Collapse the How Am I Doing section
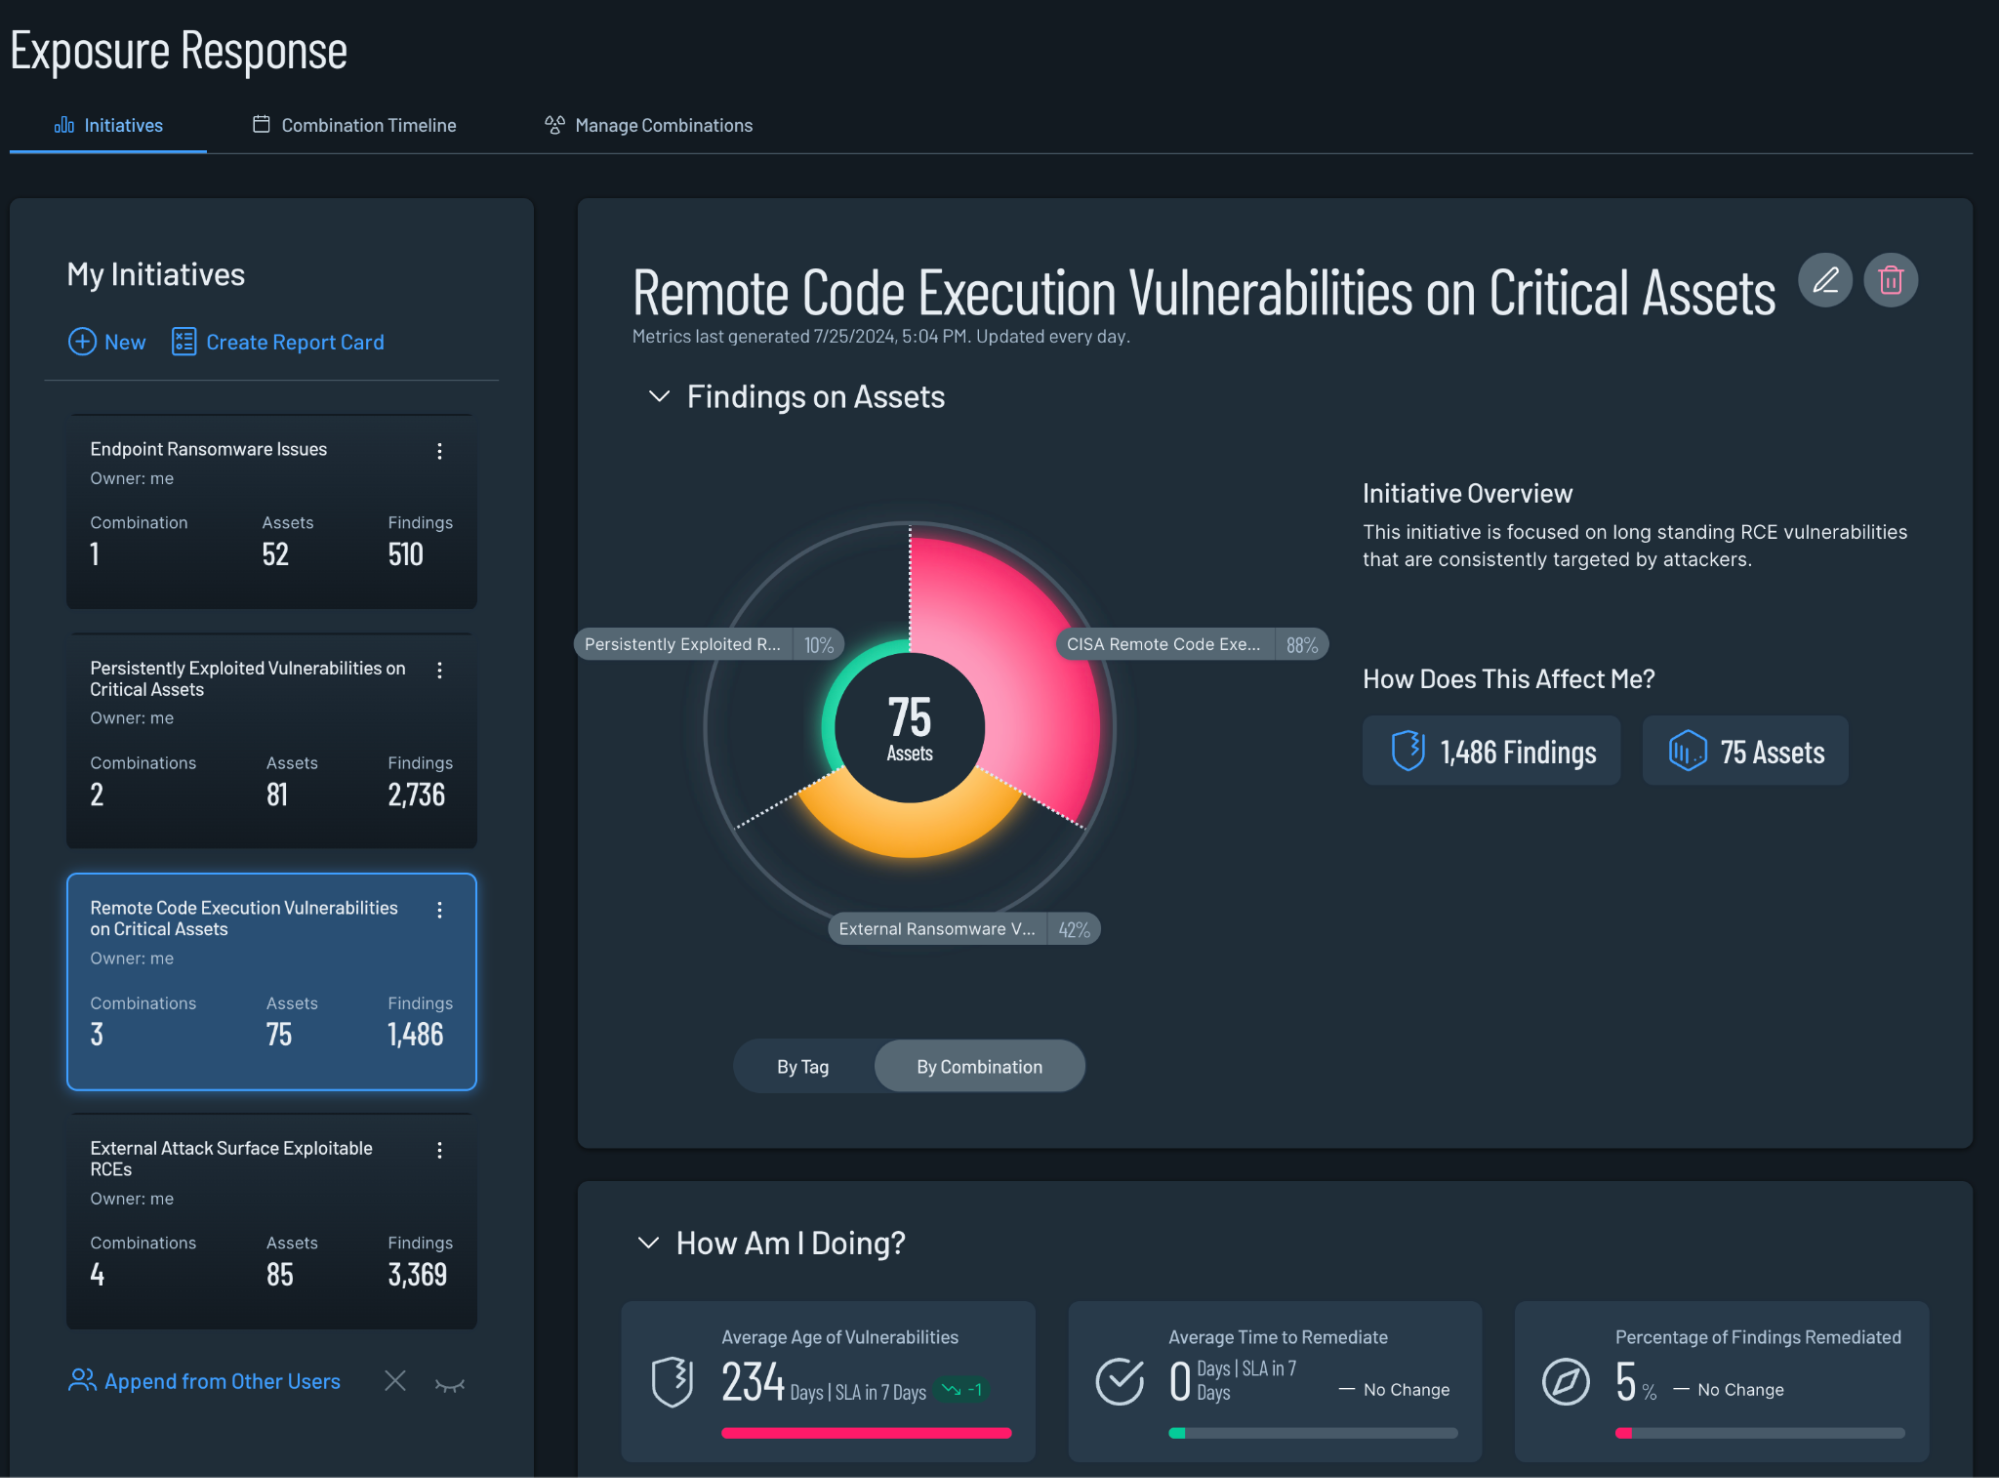Viewport: 1999px width, 1478px height. click(650, 1240)
